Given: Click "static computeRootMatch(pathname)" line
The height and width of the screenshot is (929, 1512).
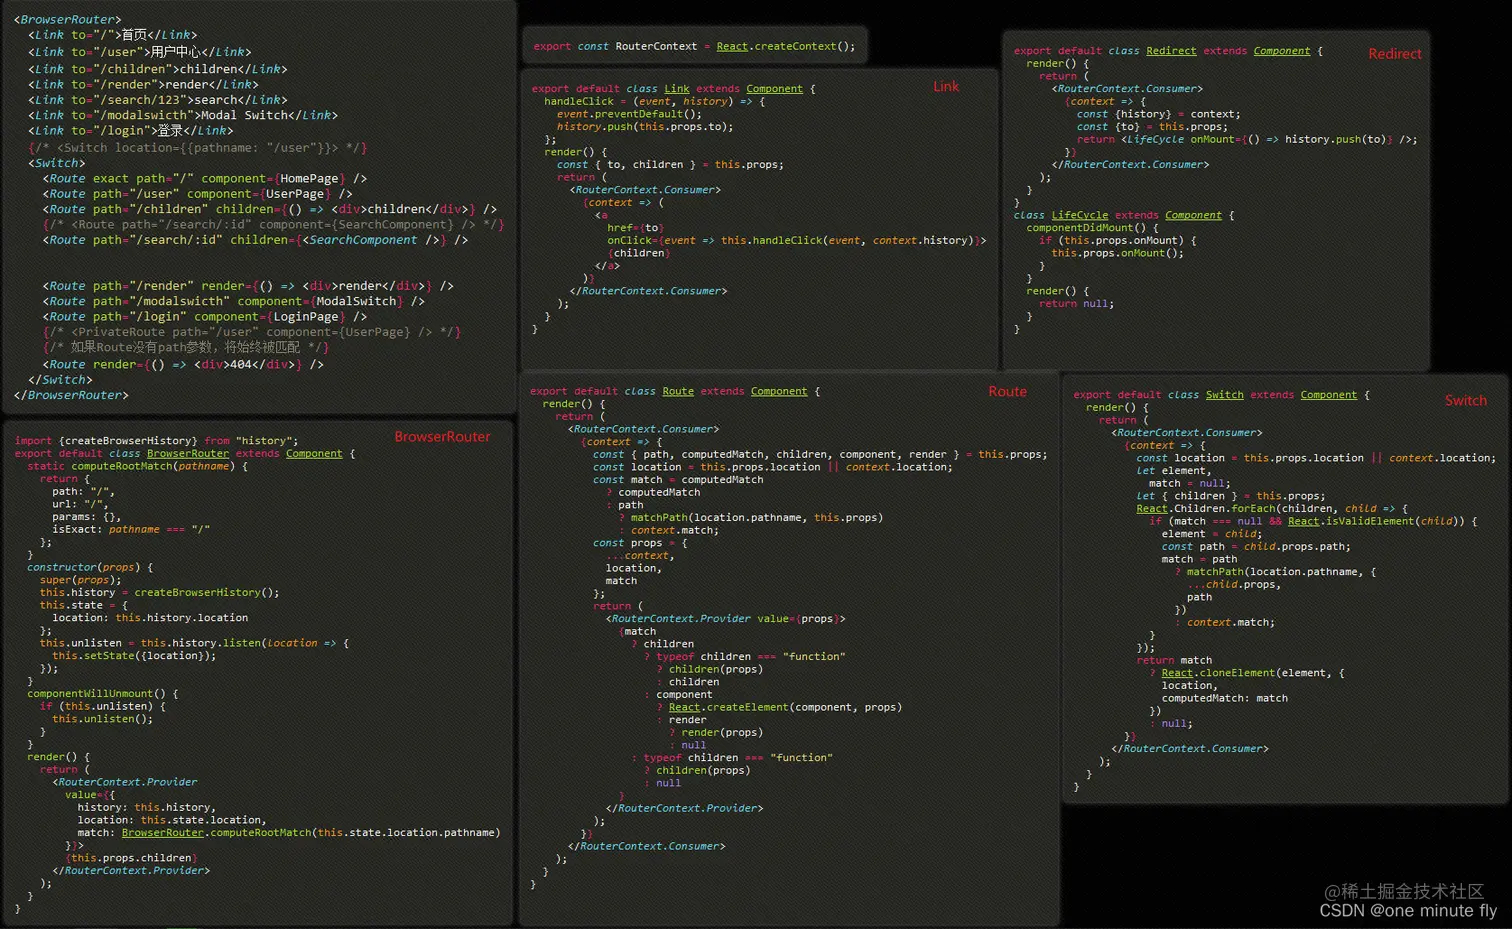Looking at the screenshot, I should tap(137, 466).
